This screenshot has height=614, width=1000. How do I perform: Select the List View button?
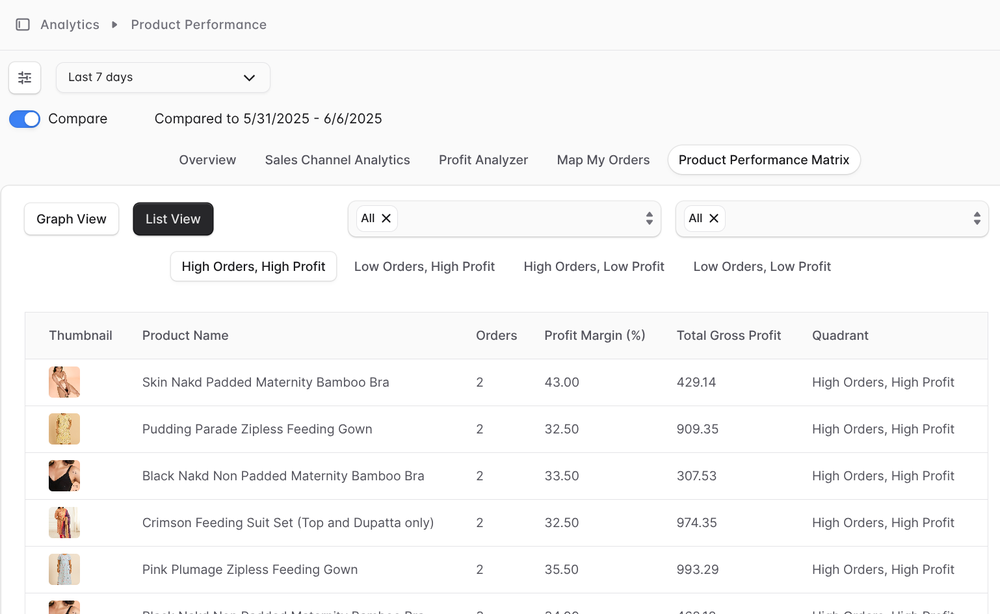(173, 219)
